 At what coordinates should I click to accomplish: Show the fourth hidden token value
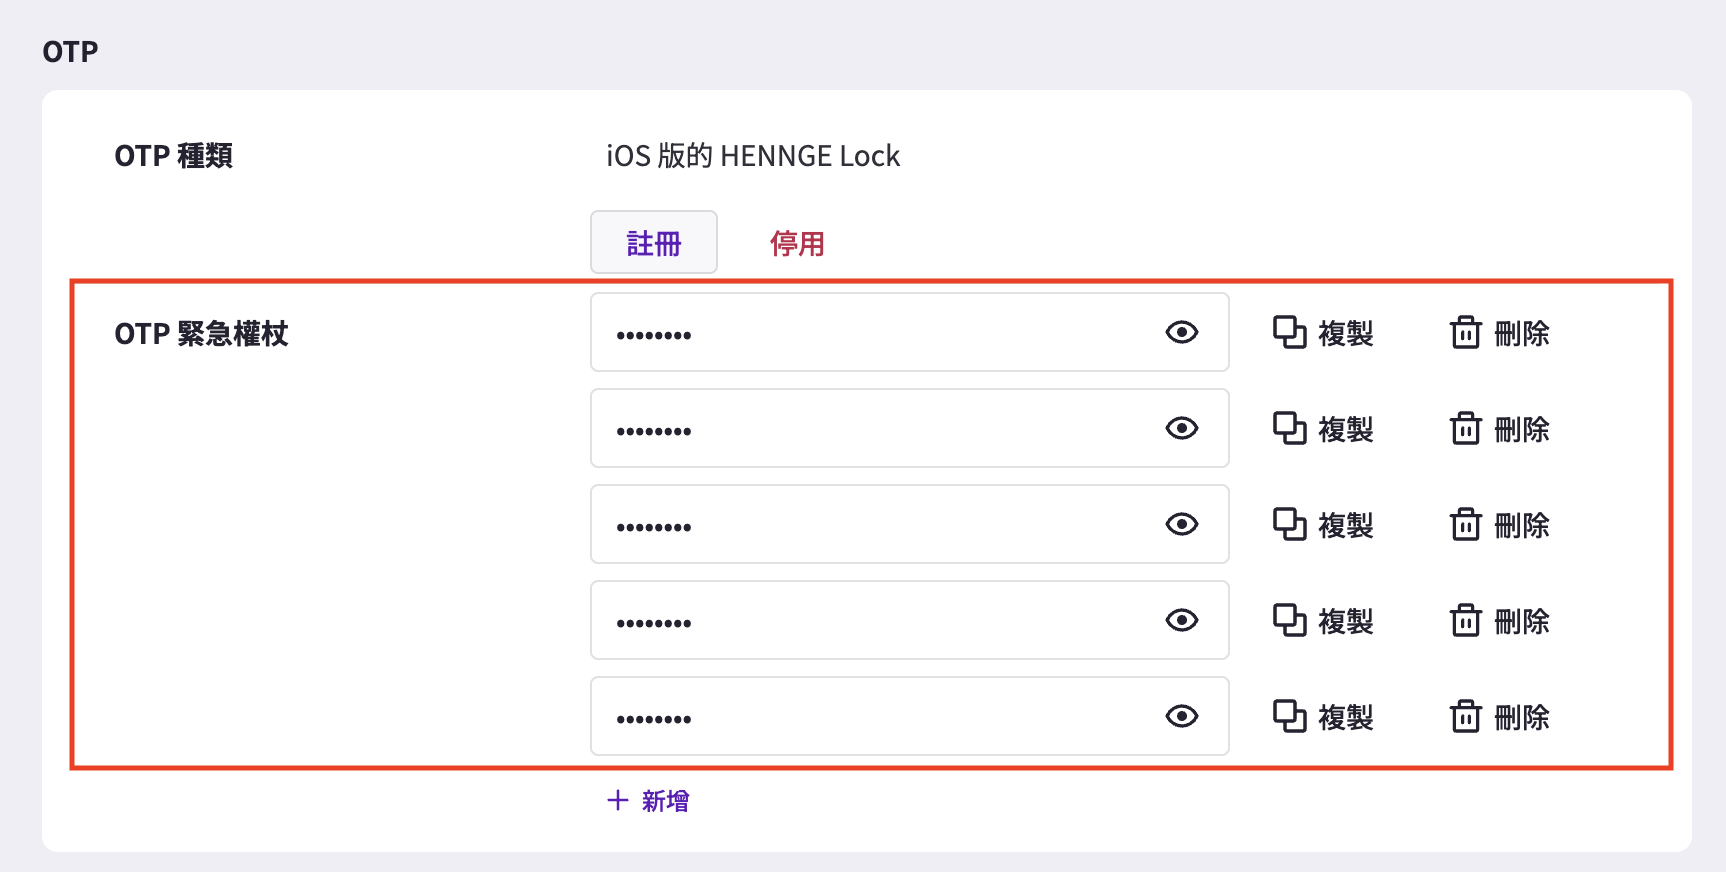pyautogui.click(x=1182, y=620)
